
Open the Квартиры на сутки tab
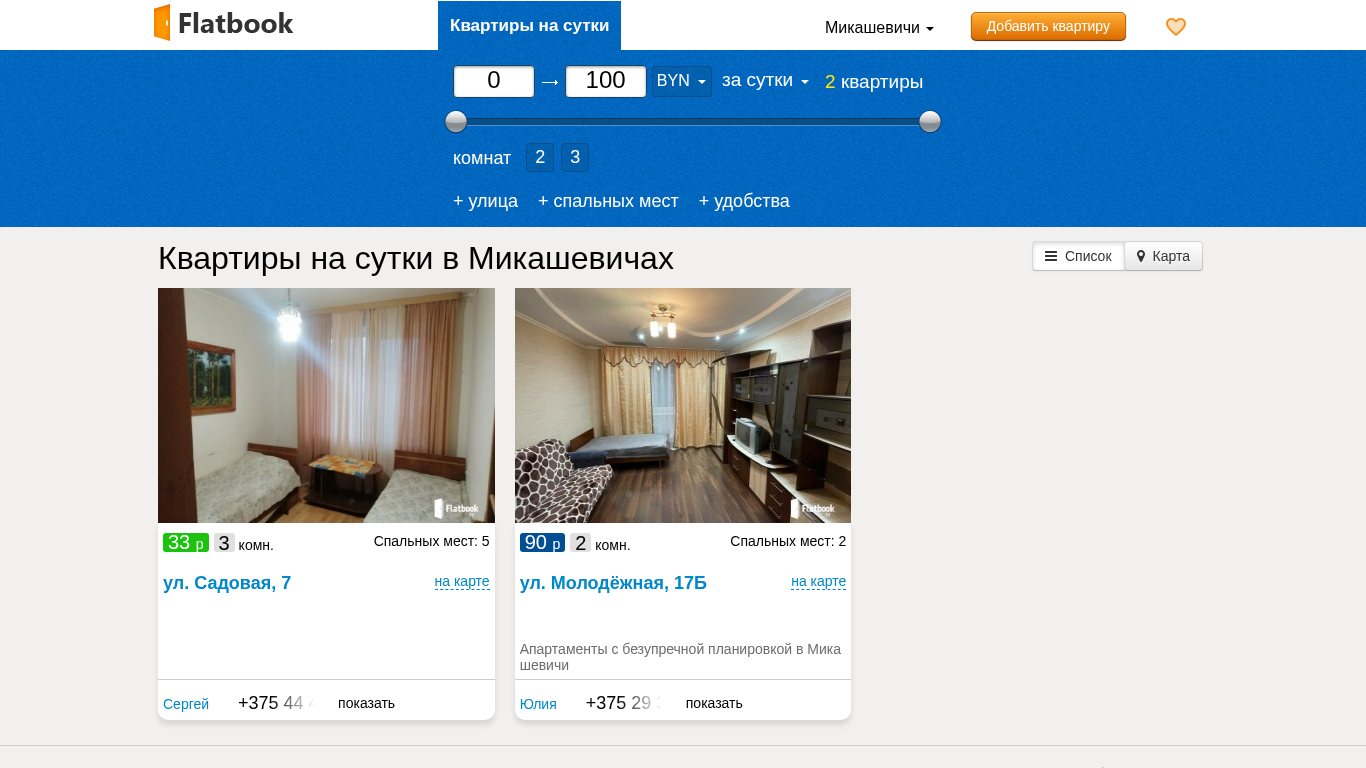529,26
